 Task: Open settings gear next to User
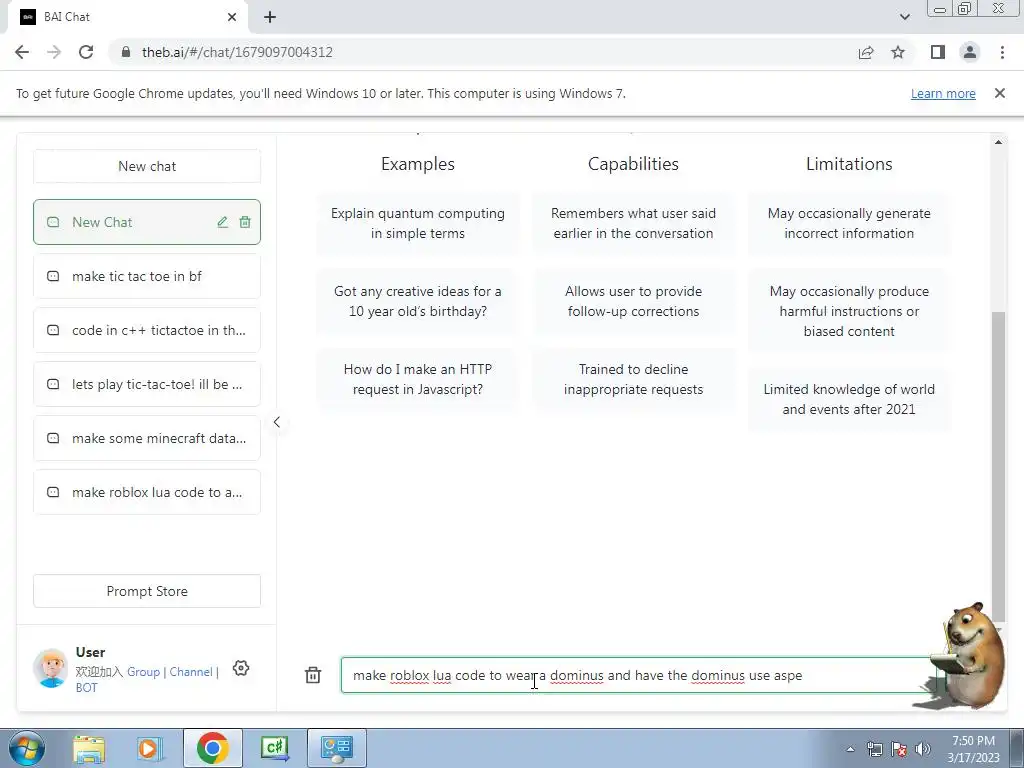click(241, 668)
